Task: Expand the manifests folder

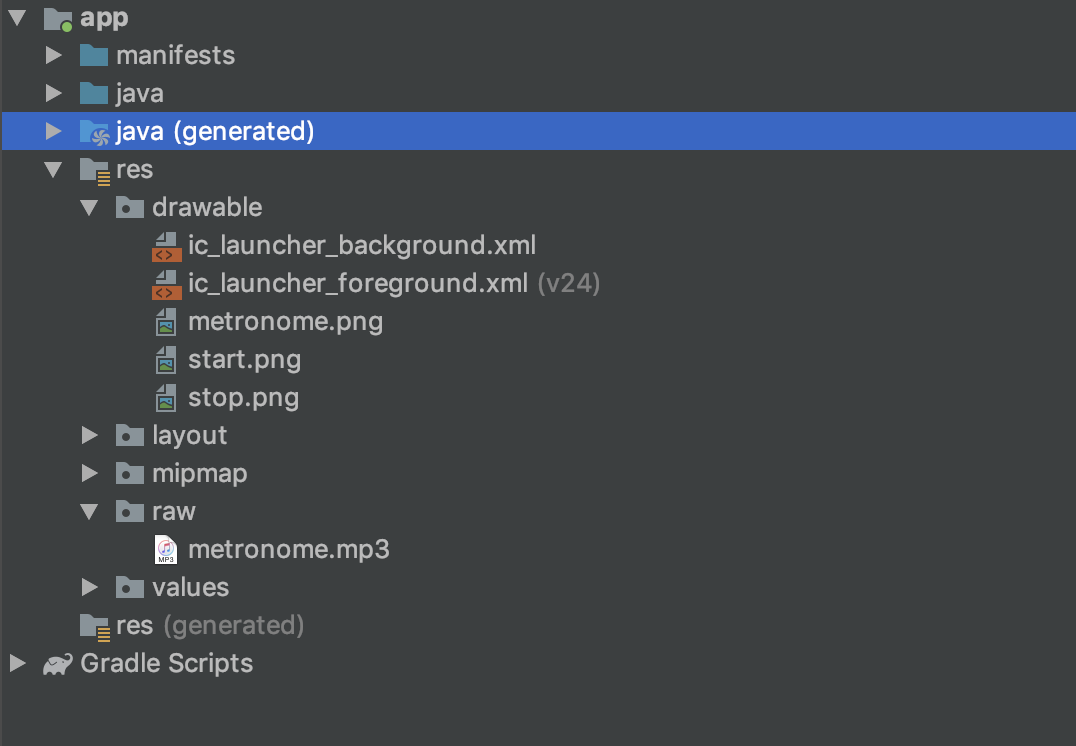Action: [54, 55]
